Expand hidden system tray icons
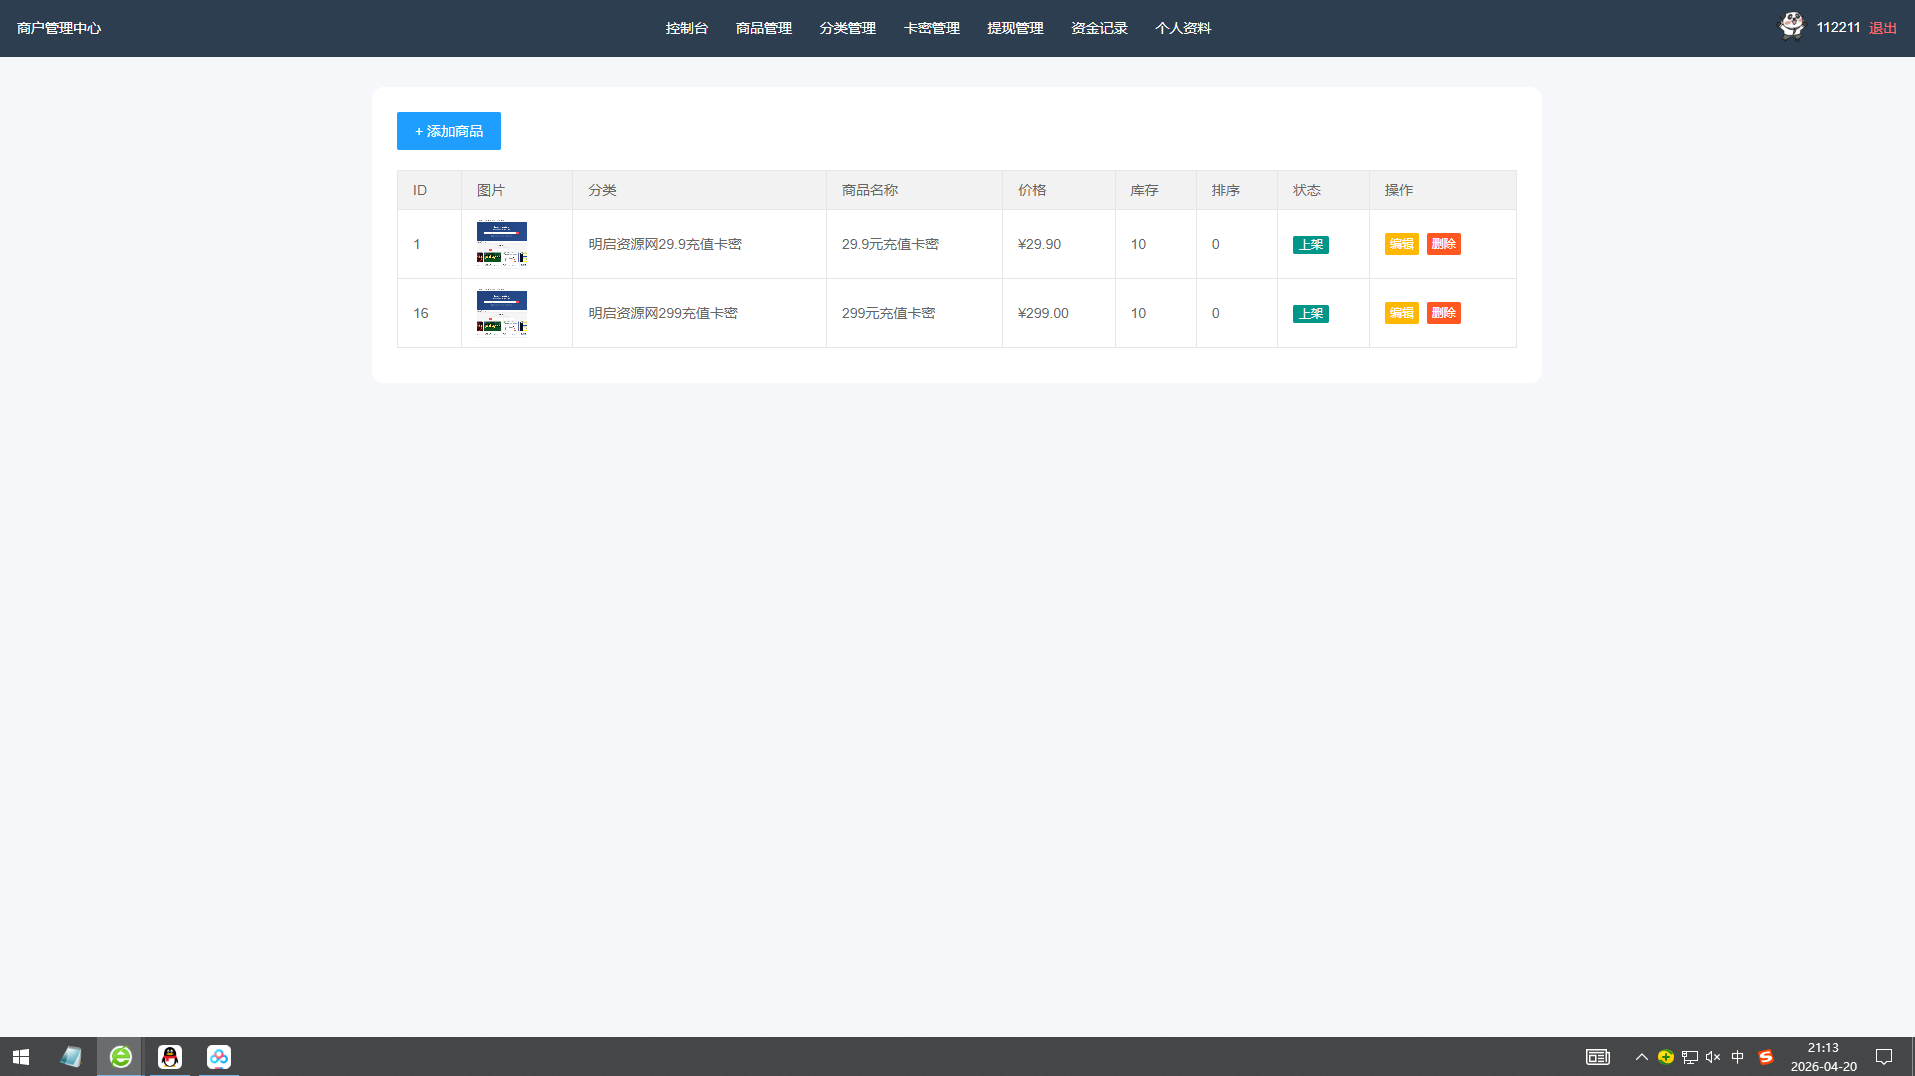The image size is (1915, 1076). pyautogui.click(x=1641, y=1057)
